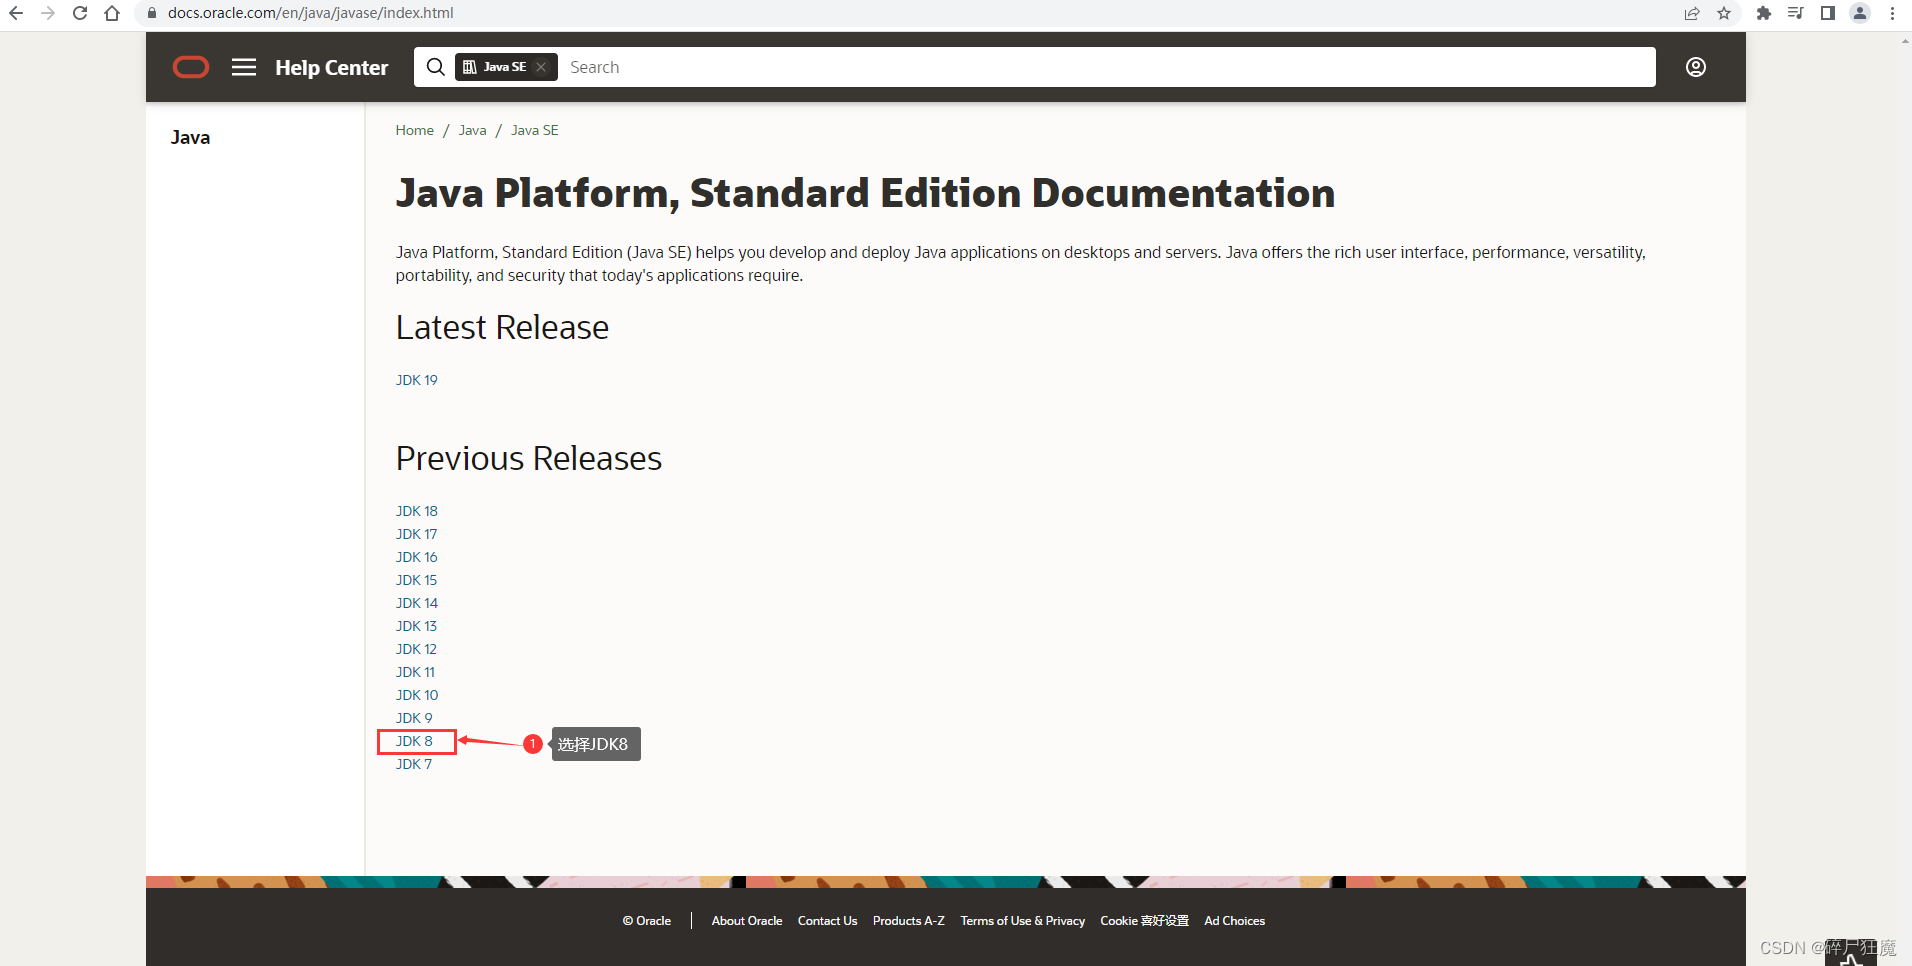Open the JDK 18 documentation link

pos(416,511)
